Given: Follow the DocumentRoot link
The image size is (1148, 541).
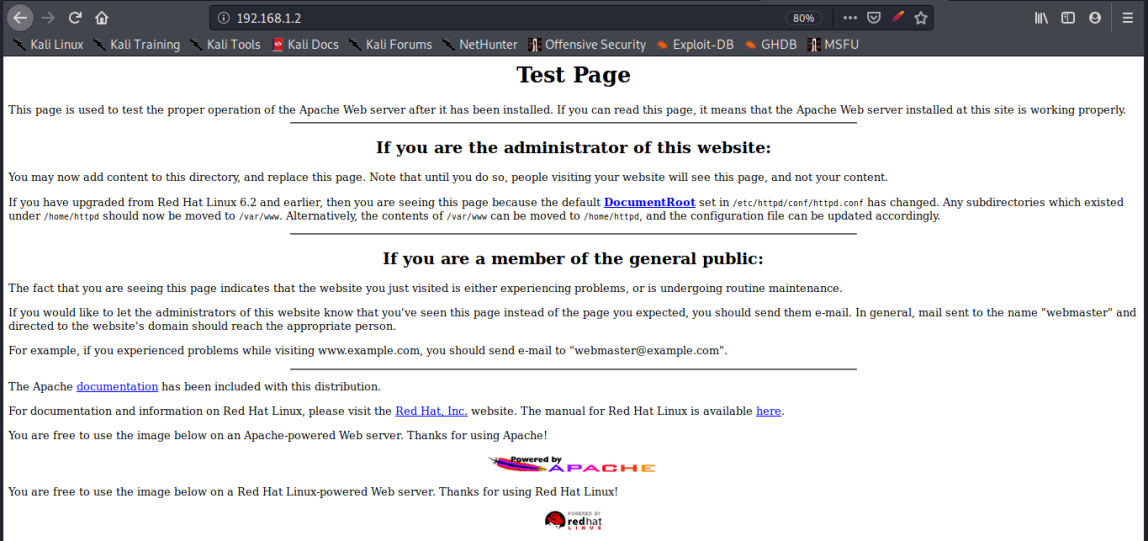Looking at the screenshot, I should click(x=649, y=203).
